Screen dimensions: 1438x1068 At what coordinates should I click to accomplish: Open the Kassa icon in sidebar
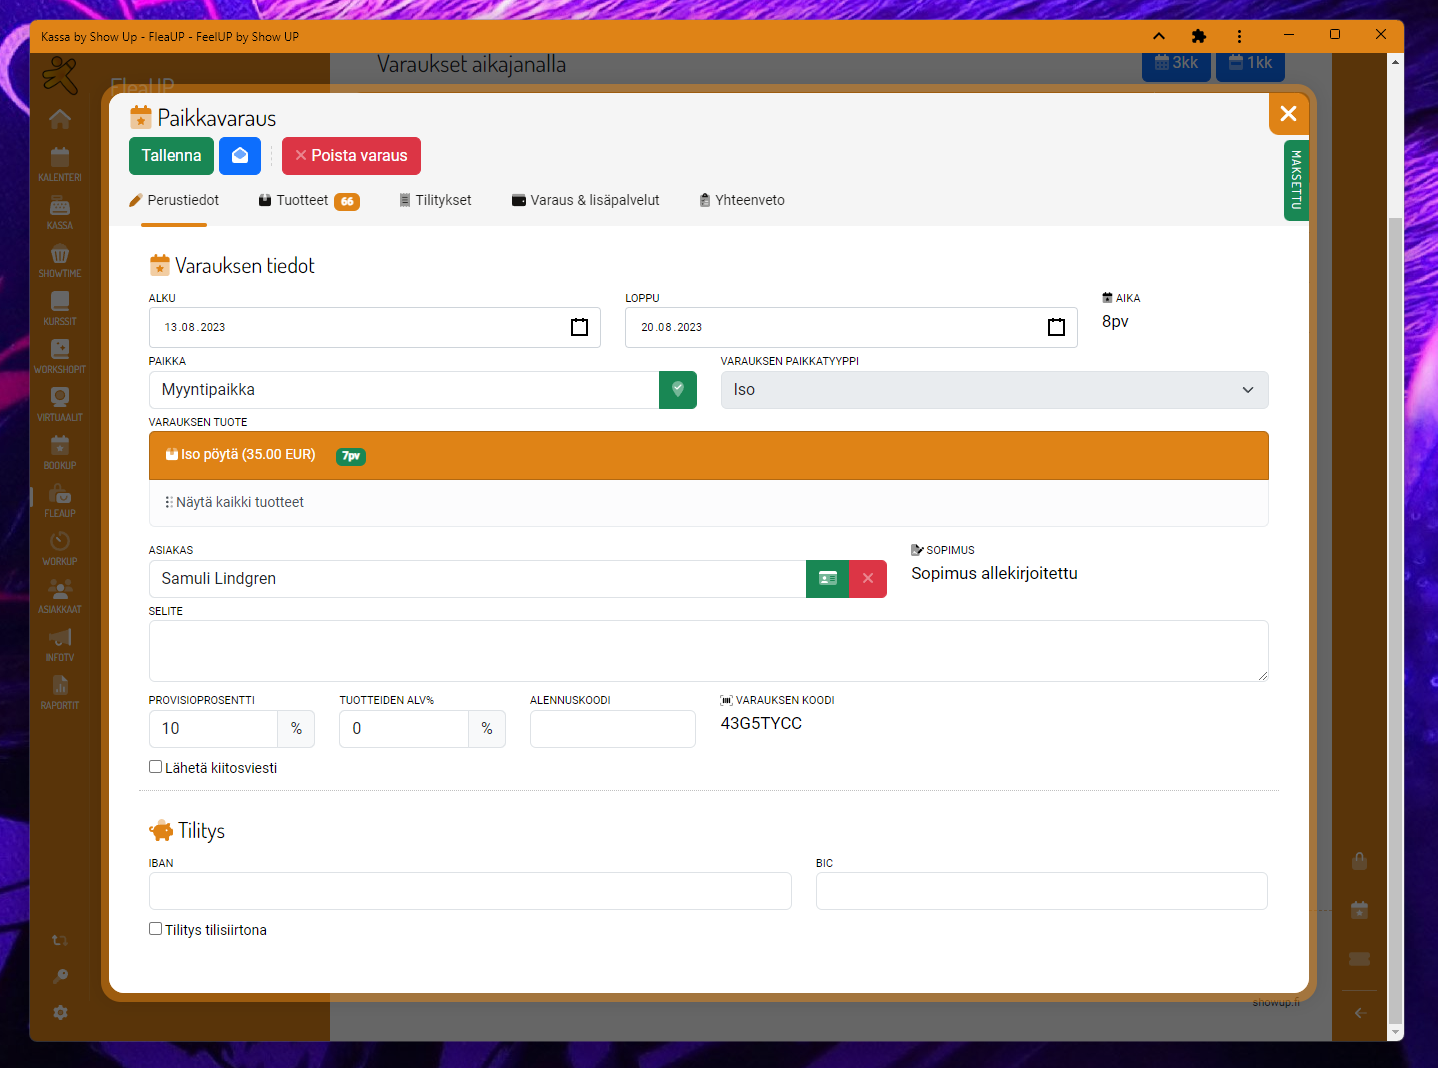[x=60, y=211]
